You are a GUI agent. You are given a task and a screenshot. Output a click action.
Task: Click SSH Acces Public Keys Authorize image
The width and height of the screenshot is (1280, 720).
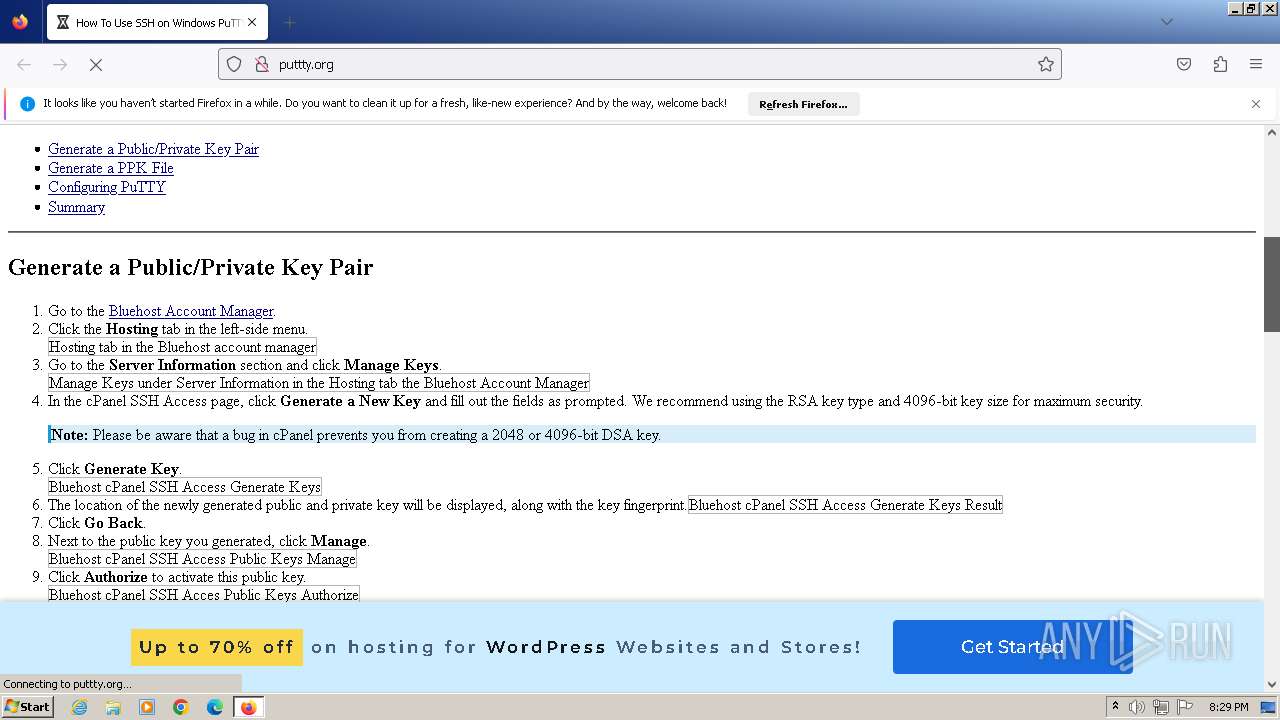[x=204, y=595]
